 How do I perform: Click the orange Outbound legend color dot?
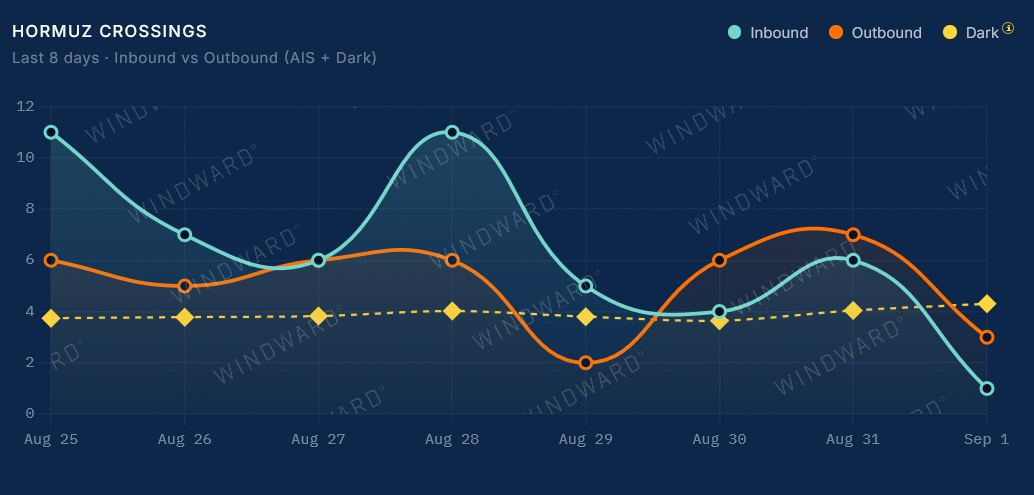coord(837,32)
